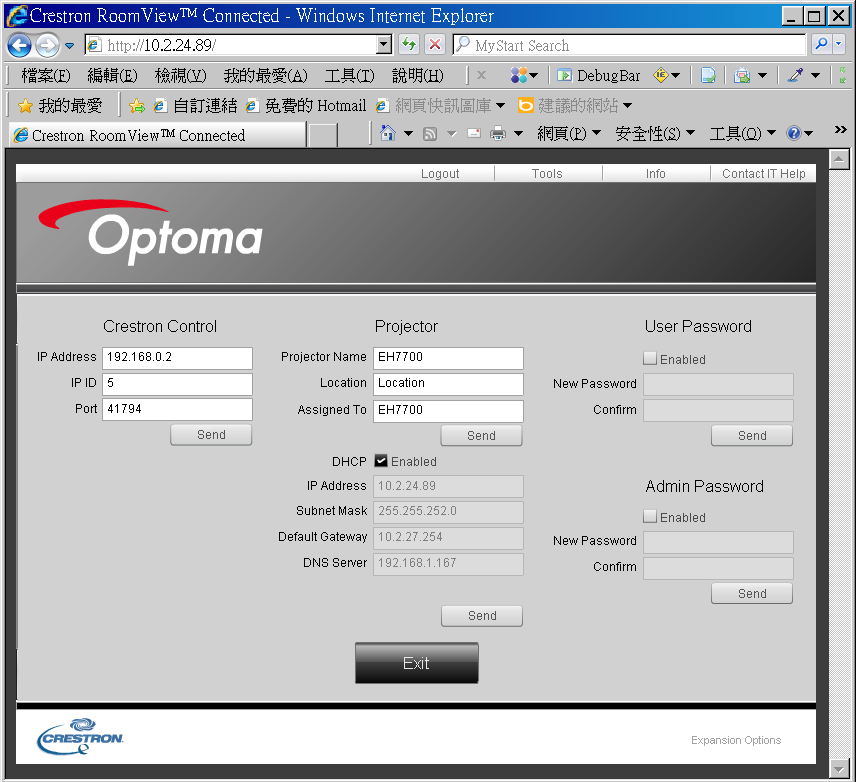Open the 工具(T) Tools menu
856x782 pixels.
pos(349,75)
